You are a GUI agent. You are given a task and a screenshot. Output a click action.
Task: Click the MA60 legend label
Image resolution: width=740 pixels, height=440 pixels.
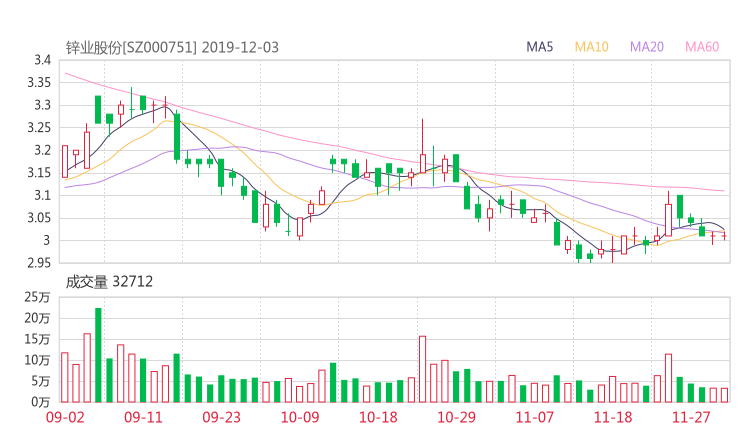click(x=702, y=47)
